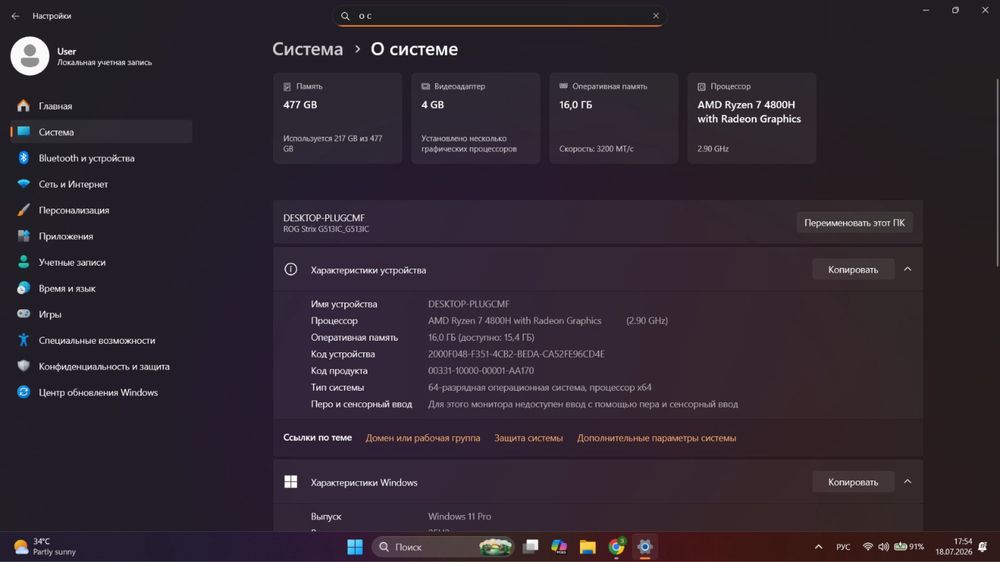Open Приложения settings
This screenshot has height=562, width=1000.
(101, 236)
